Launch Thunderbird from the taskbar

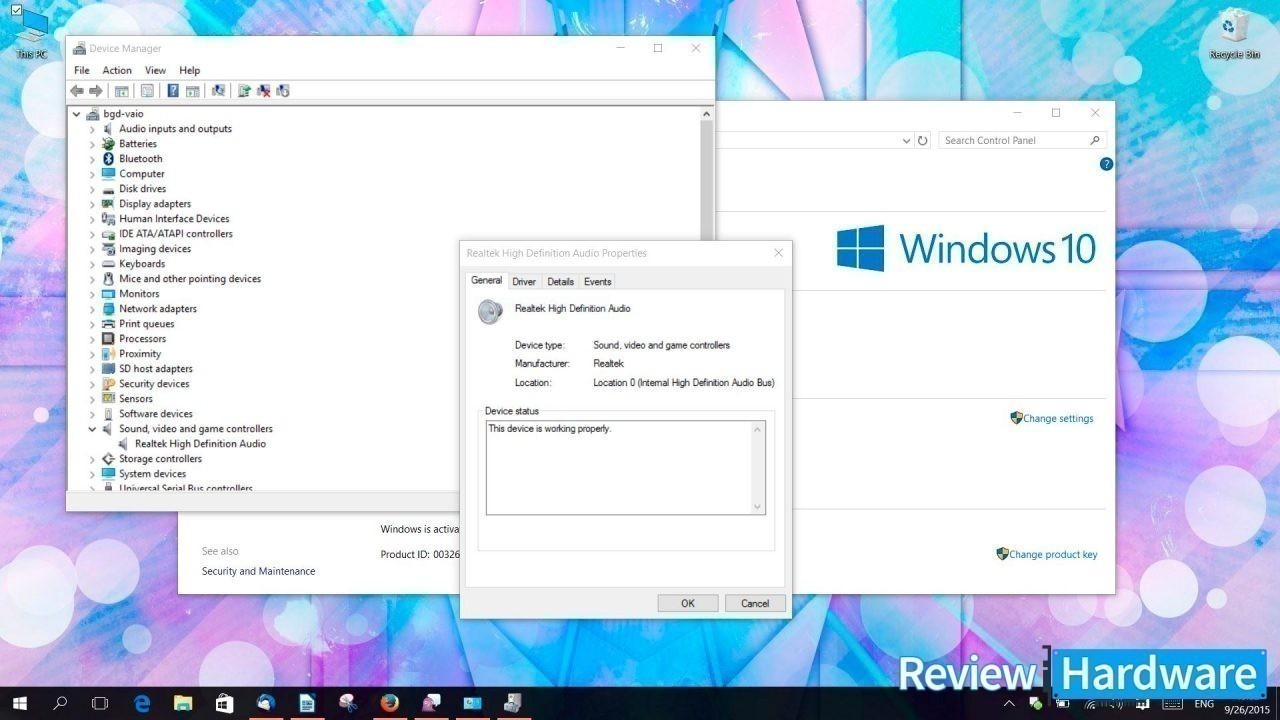point(265,704)
